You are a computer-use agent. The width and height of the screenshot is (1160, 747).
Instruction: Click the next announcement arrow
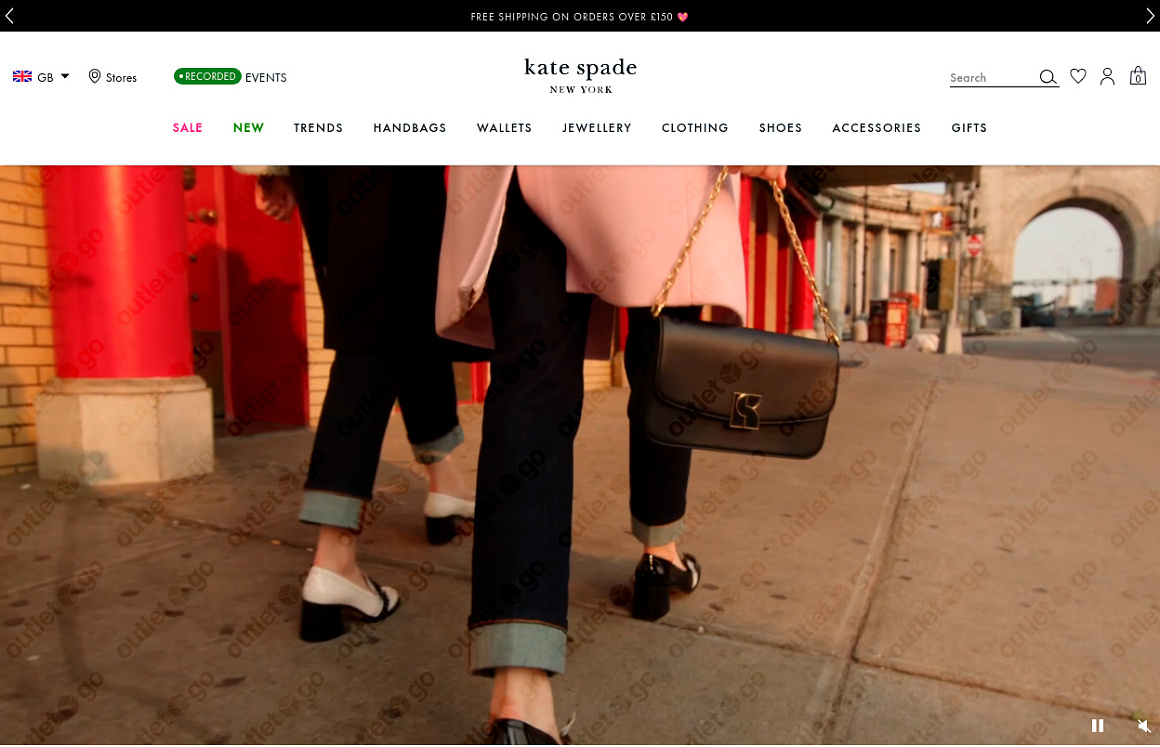pos(1150,16)
